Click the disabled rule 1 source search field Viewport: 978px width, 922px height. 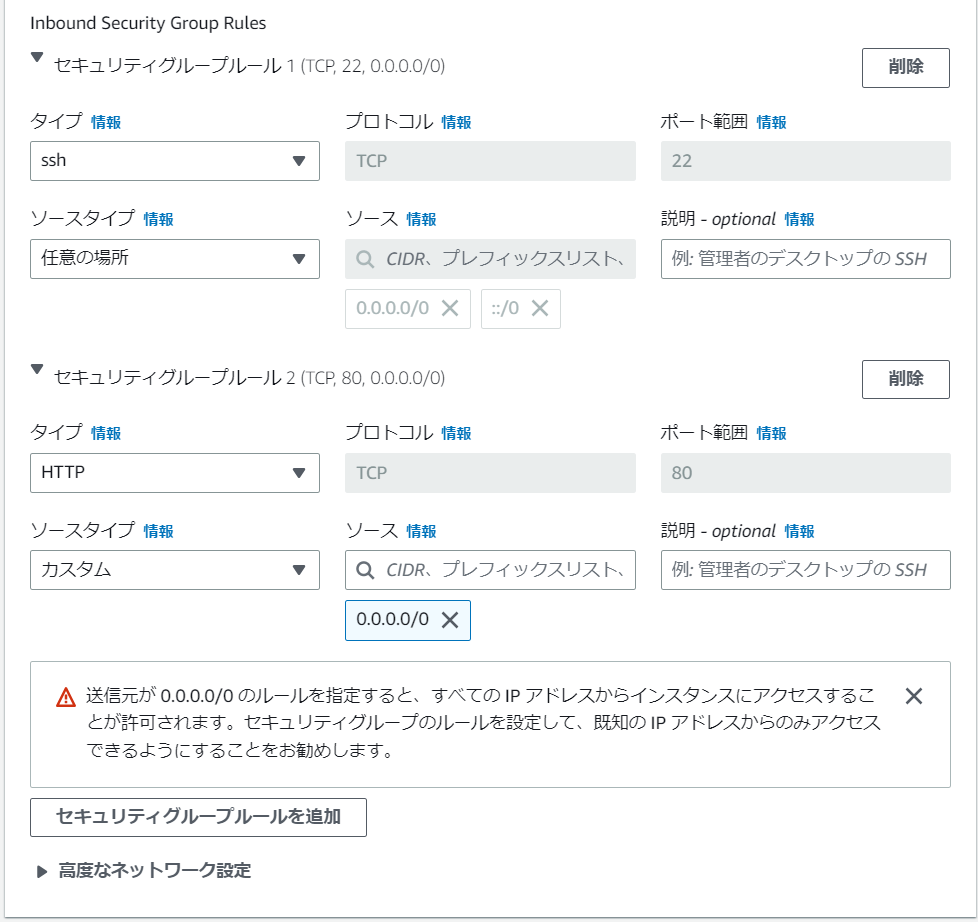pyautogui.click(x=490, y=258)
